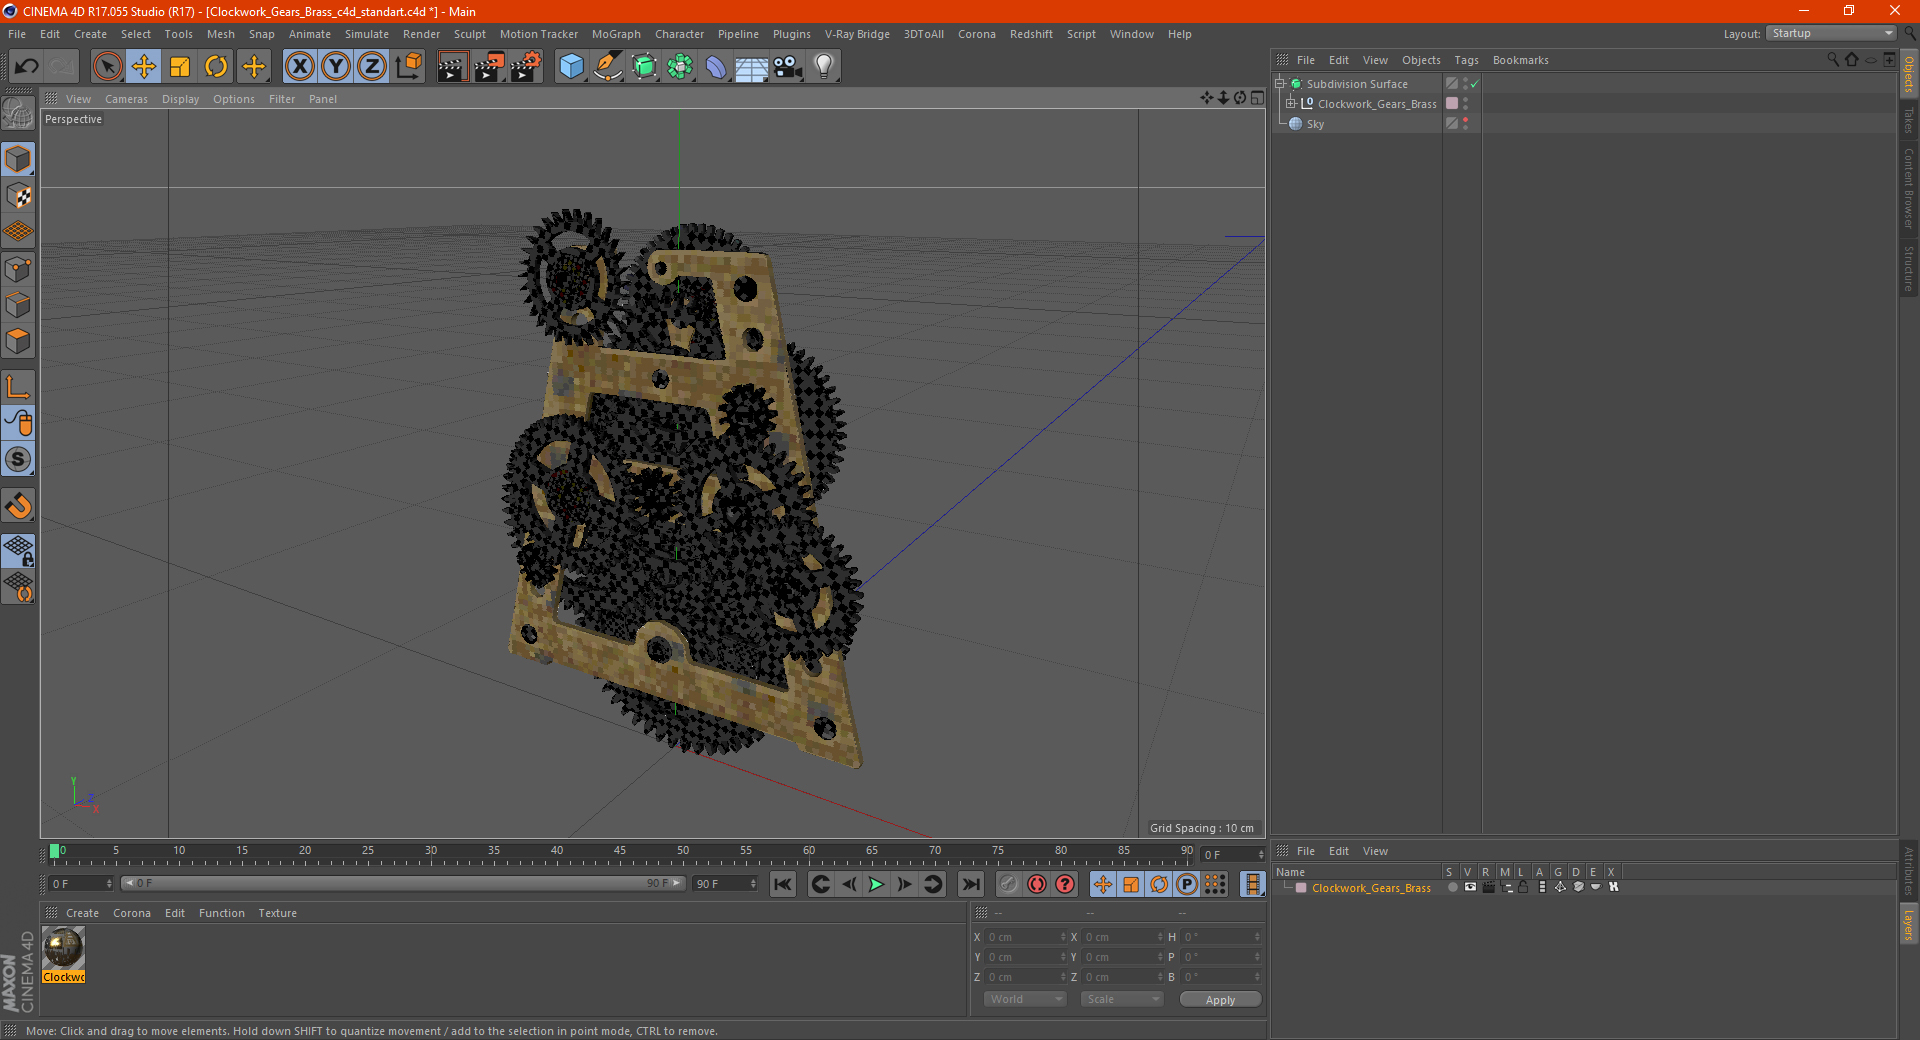Open the spline Pen tool

[x=607, y=66]
